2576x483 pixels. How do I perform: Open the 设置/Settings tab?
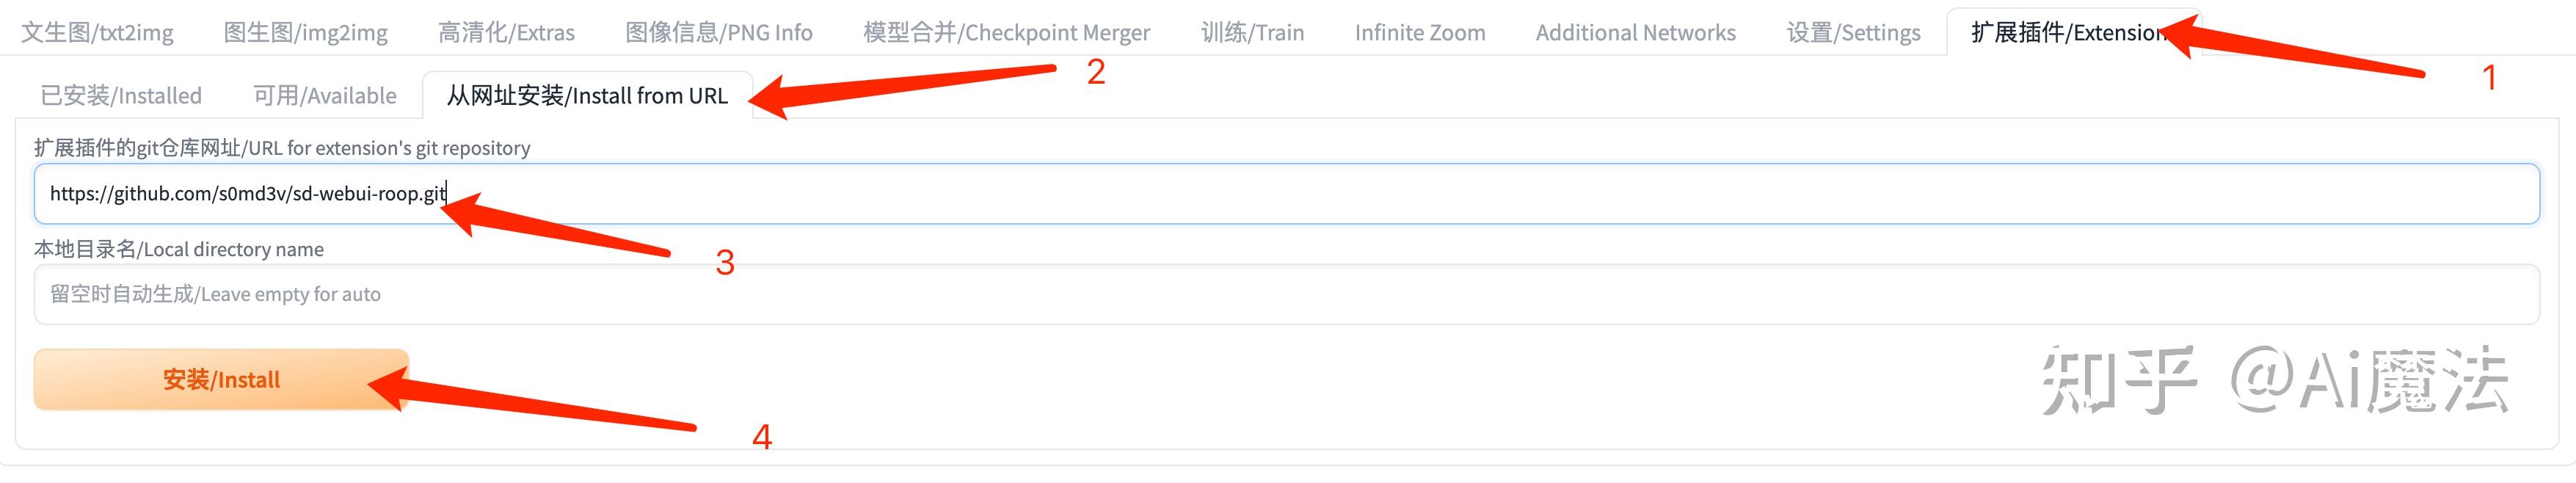tap(1853, 33)
